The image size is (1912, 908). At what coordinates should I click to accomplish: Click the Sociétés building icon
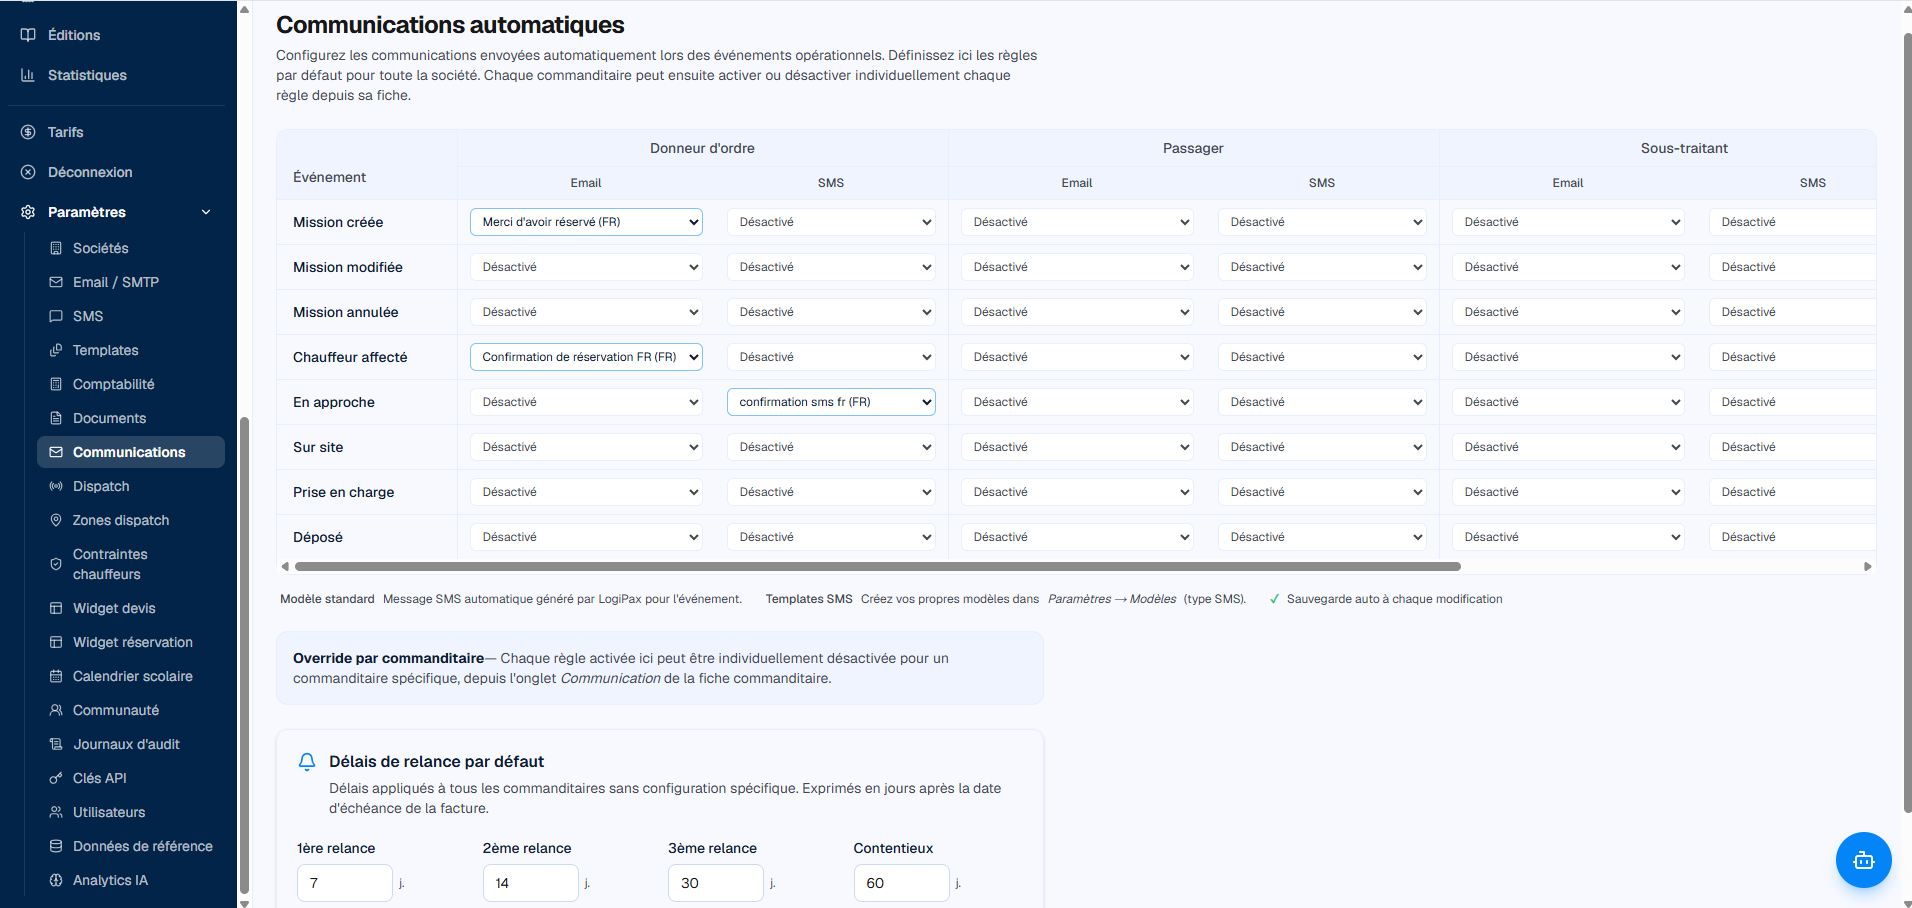pos(56,248)
